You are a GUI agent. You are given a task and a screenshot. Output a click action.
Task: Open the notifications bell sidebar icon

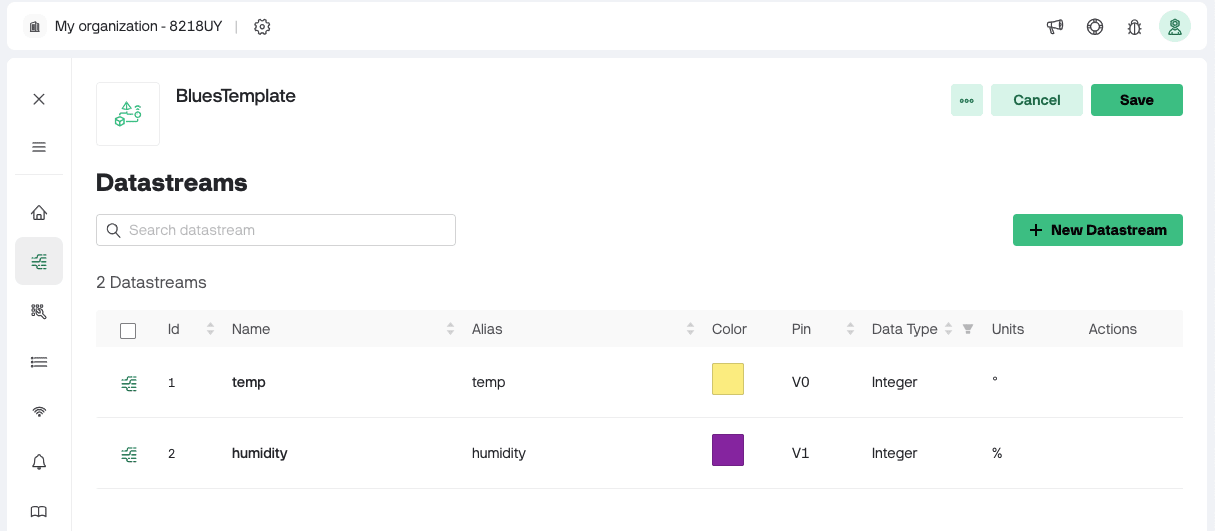[39, 462]
